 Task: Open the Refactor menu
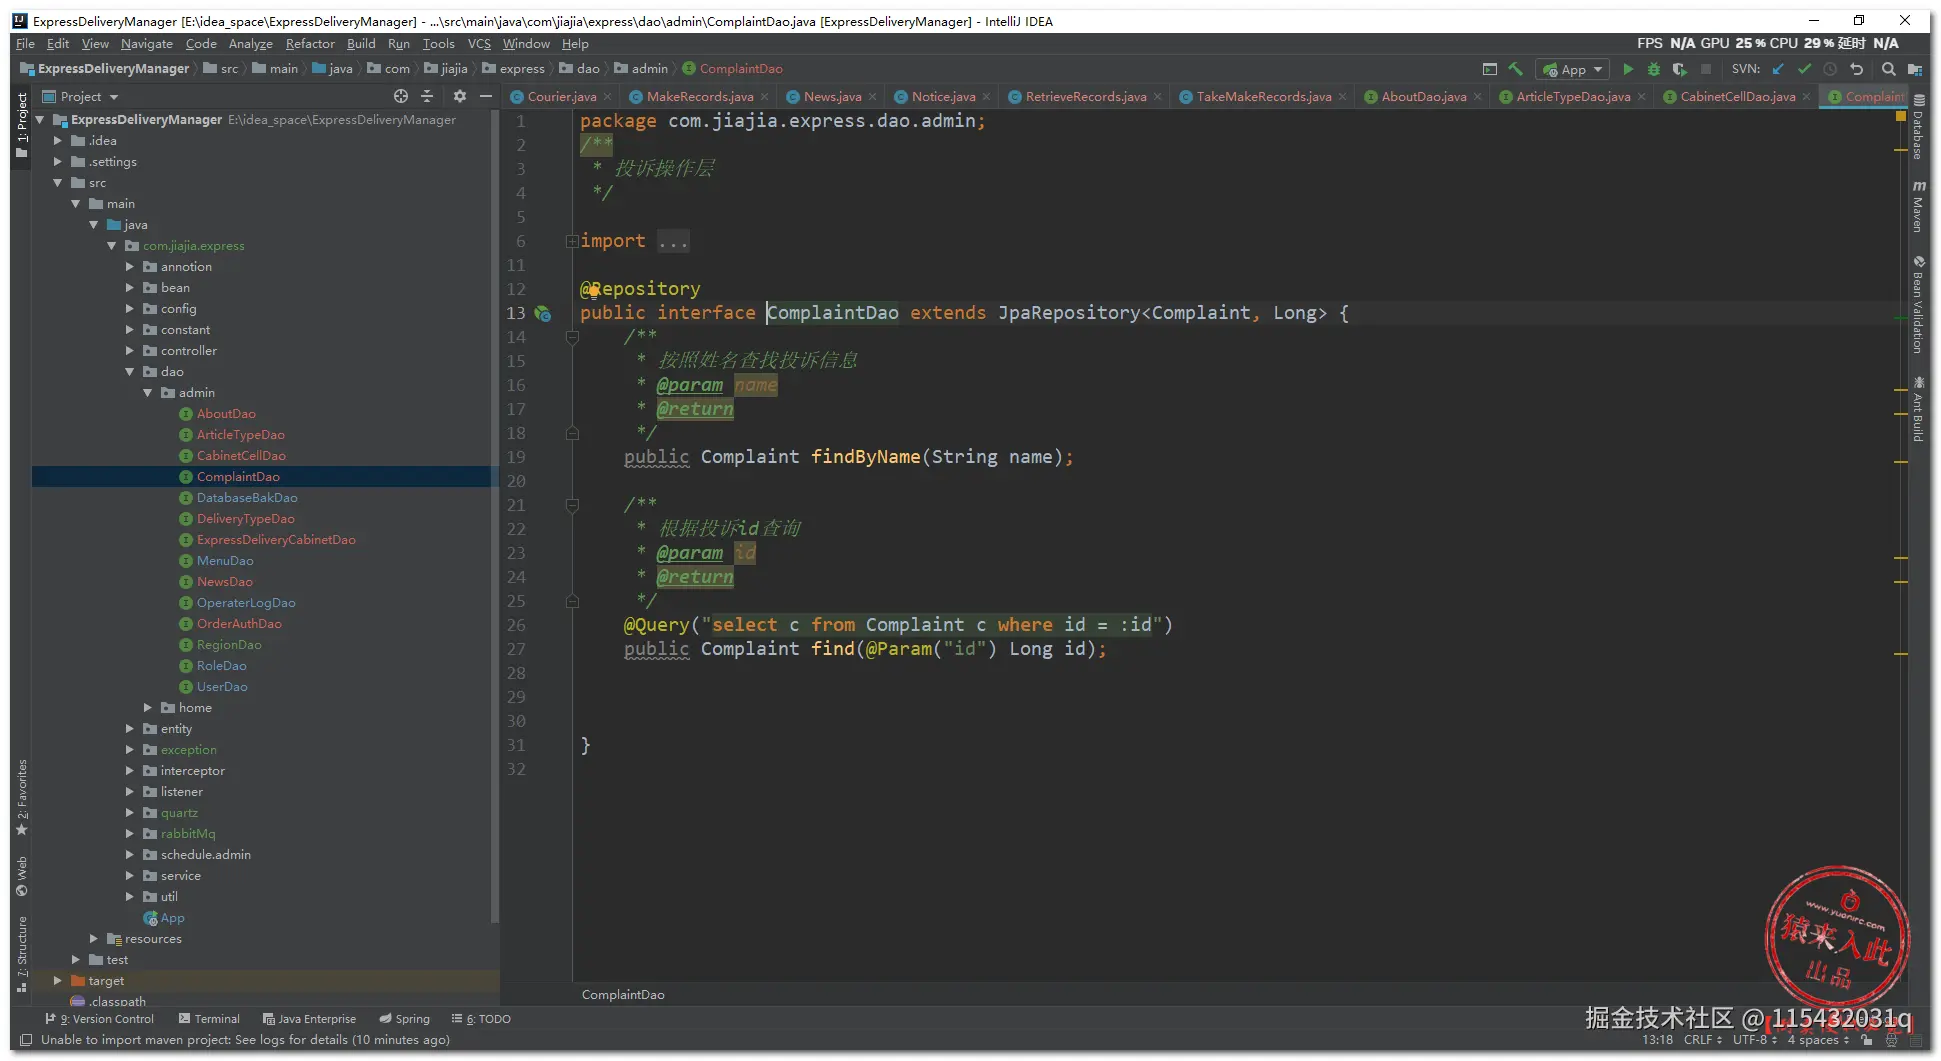(309, 44)
